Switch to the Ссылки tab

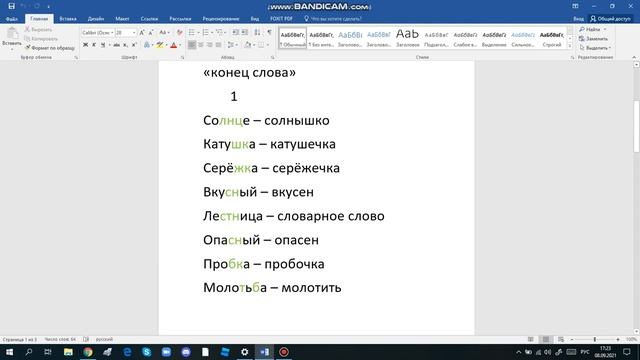149,19
